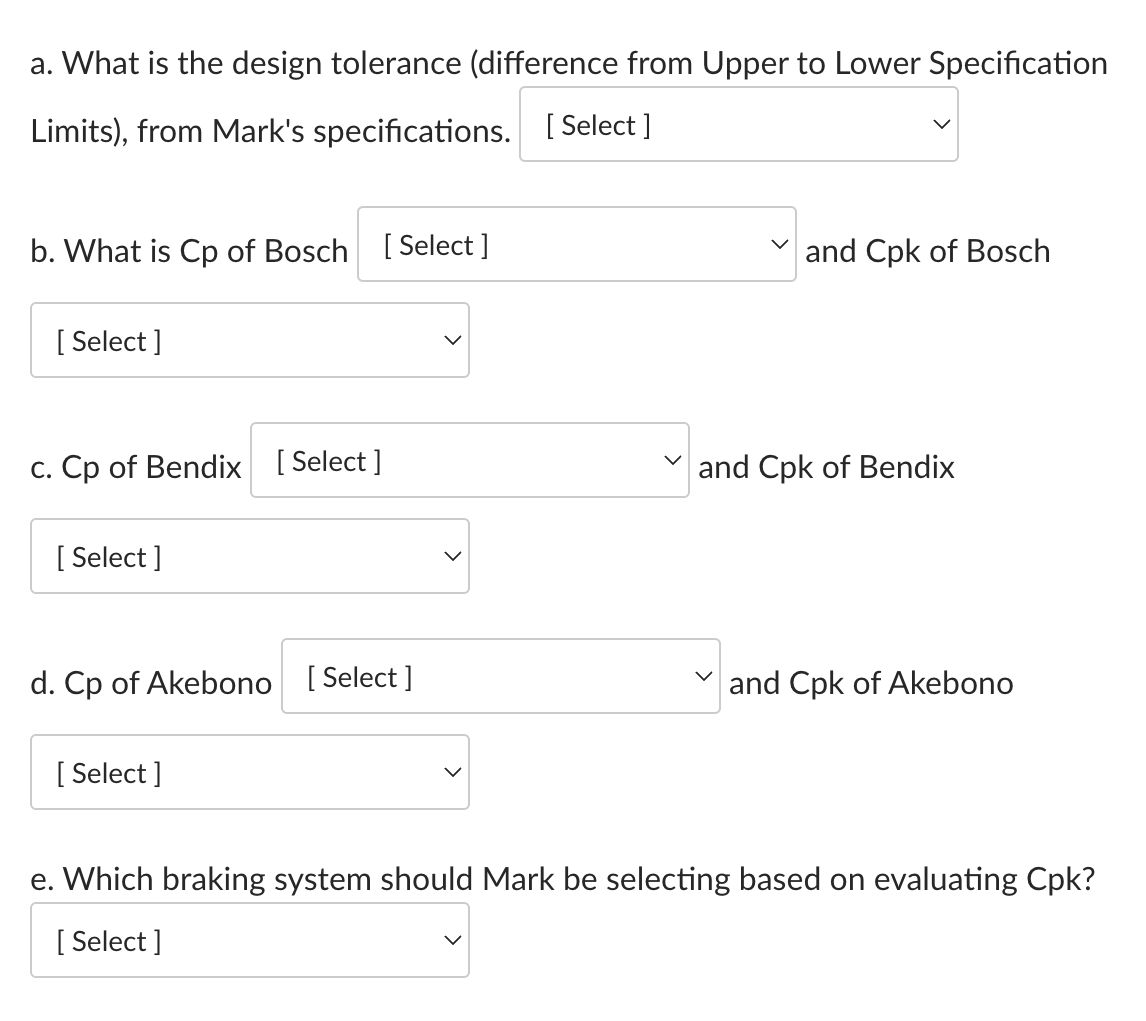This screenshot has width=1146, height=1021.
Task: Click the "and Cpk of Bosch" label
Action: click(x=927, y=251)
